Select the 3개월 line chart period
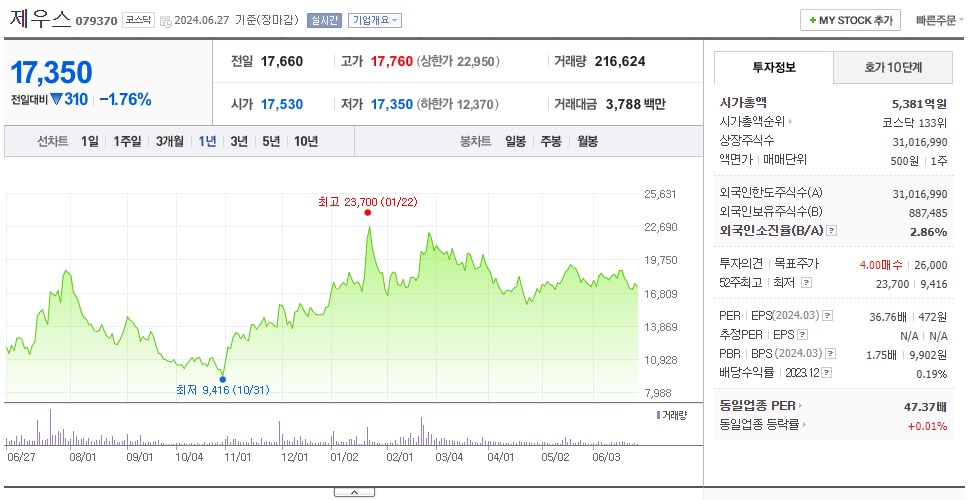Viewport: 968px width, 500px height. [170, 141]
